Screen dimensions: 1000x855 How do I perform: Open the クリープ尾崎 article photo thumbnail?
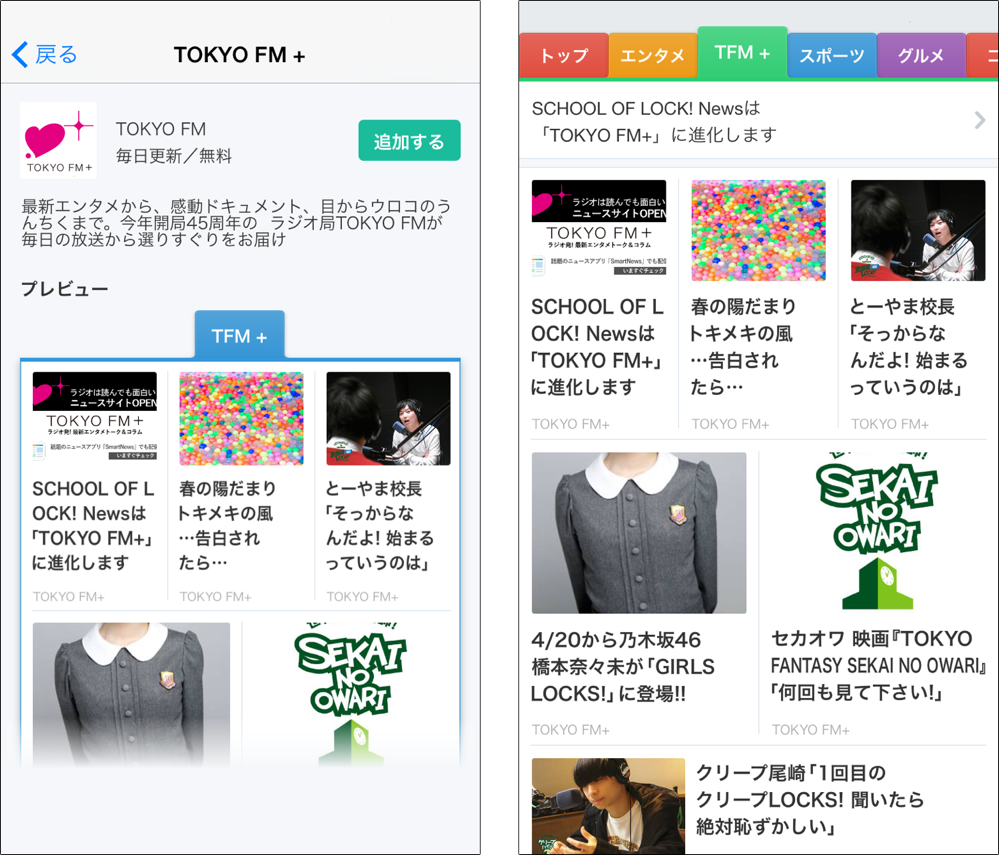coord(608,806)
